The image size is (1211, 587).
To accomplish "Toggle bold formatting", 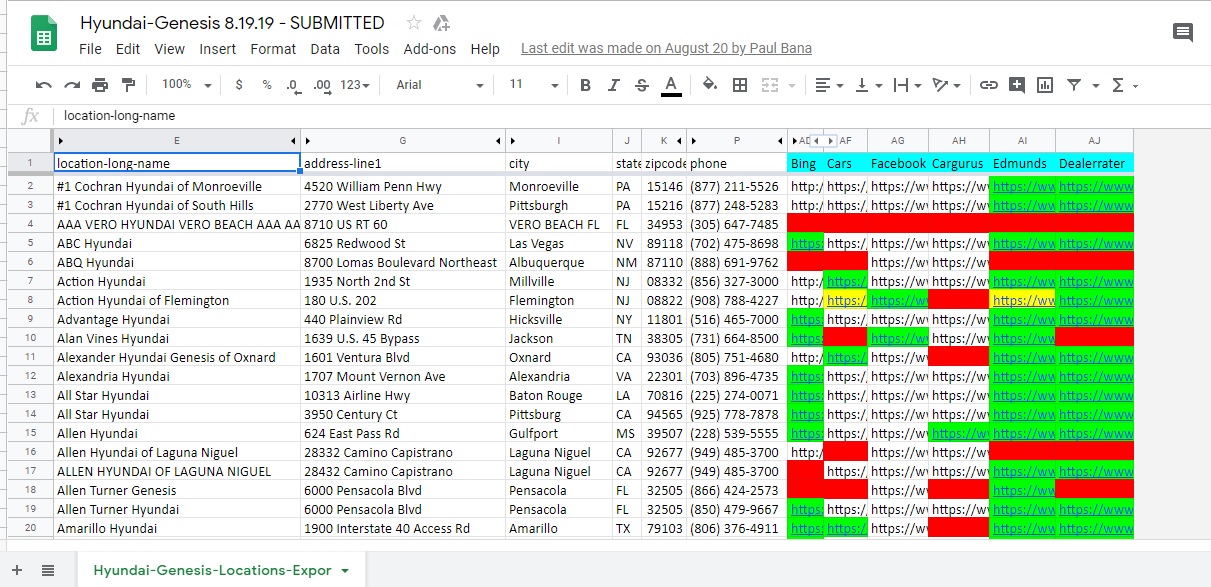I will (586, 85).
